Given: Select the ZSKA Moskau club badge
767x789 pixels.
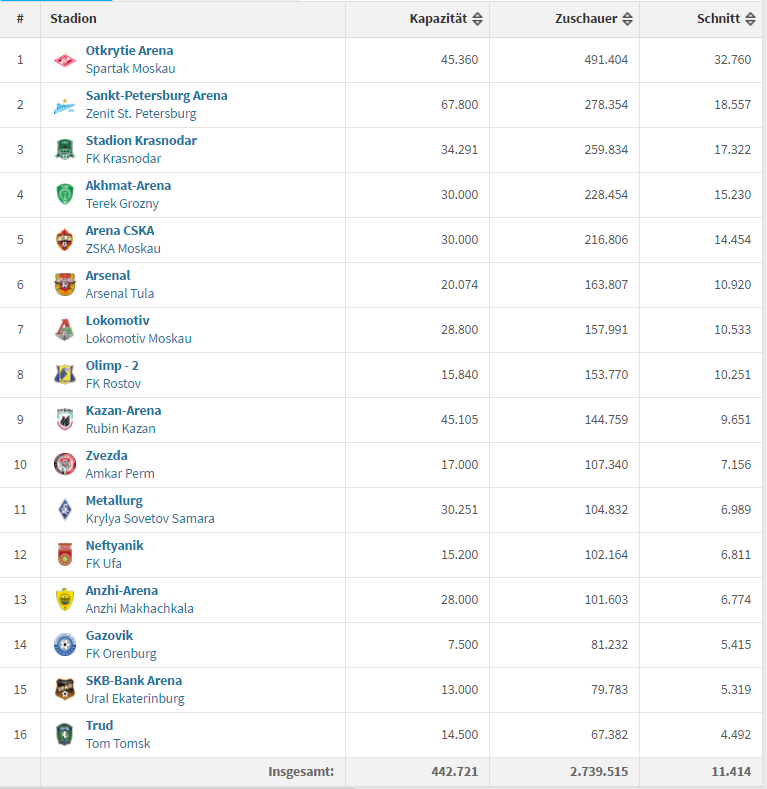Looking at the screenshot, I should click(x=65, y=240).
